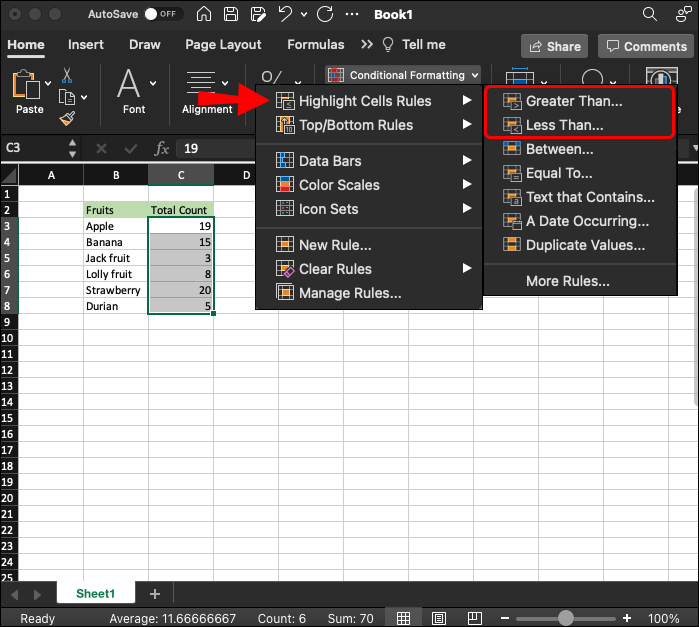Open the Insert ribbon tab
Screen dimensions: 699x627
(x=86, y=45)
